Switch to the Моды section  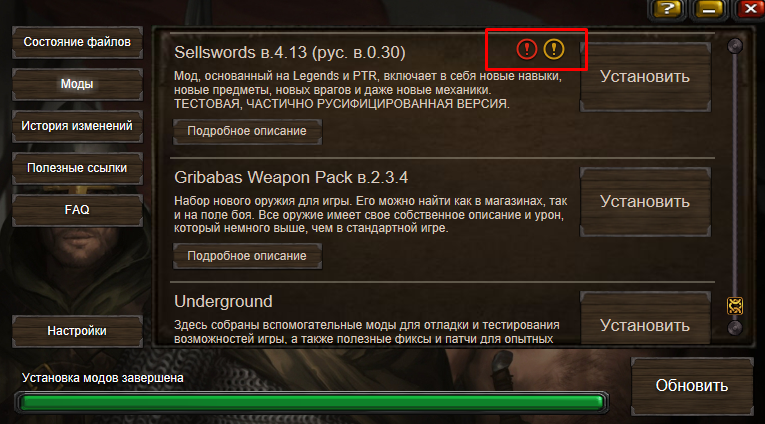click(x=77, y=84)
